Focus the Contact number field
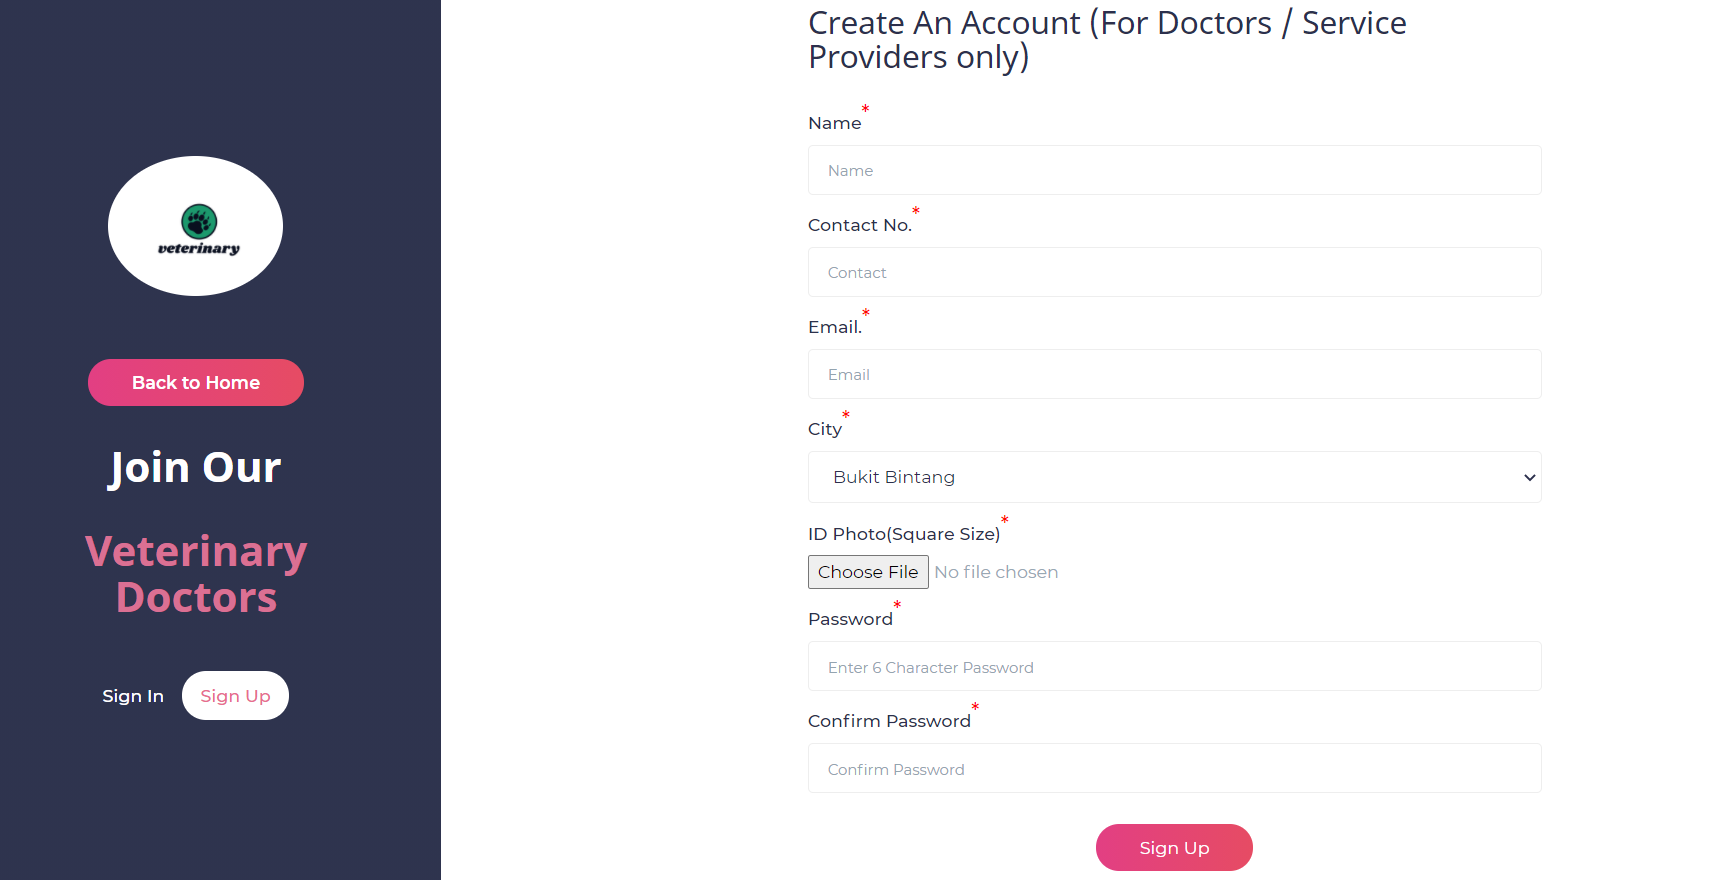 click(1174, 272)
